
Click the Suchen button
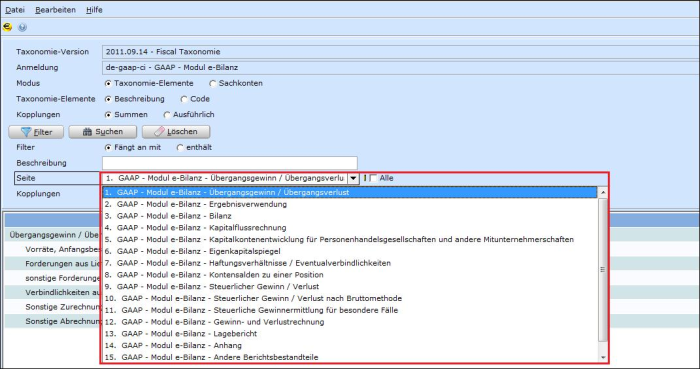pyautogui.click(x=103, y=132)
